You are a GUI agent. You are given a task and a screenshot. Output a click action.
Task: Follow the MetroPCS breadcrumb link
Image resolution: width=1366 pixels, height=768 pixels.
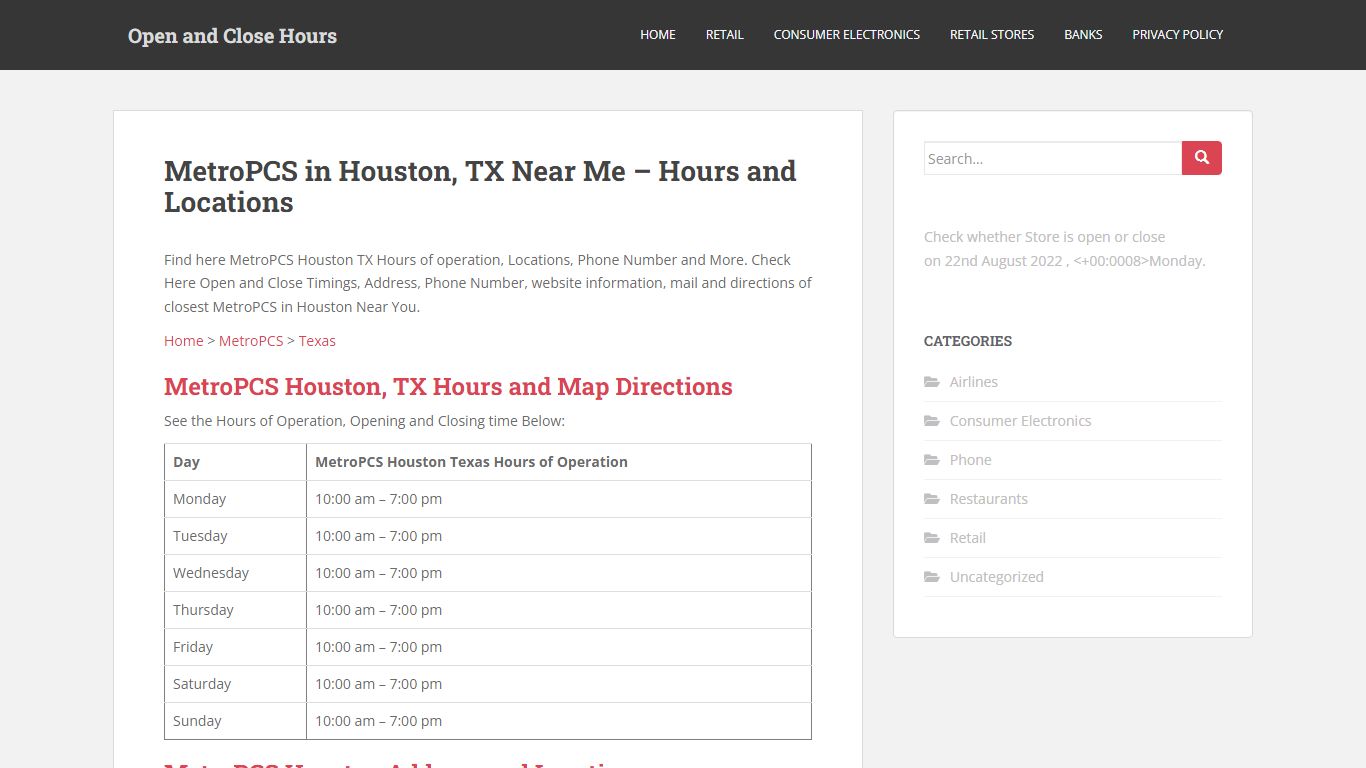point(251,341)
